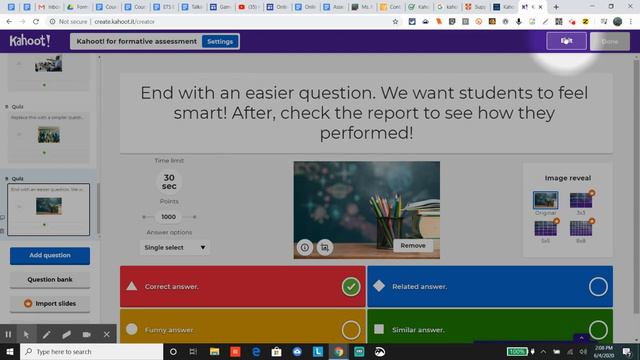Click the Windows taskbar search box
640x360 pixels.
pyautogui.click(x=92, y=351)
